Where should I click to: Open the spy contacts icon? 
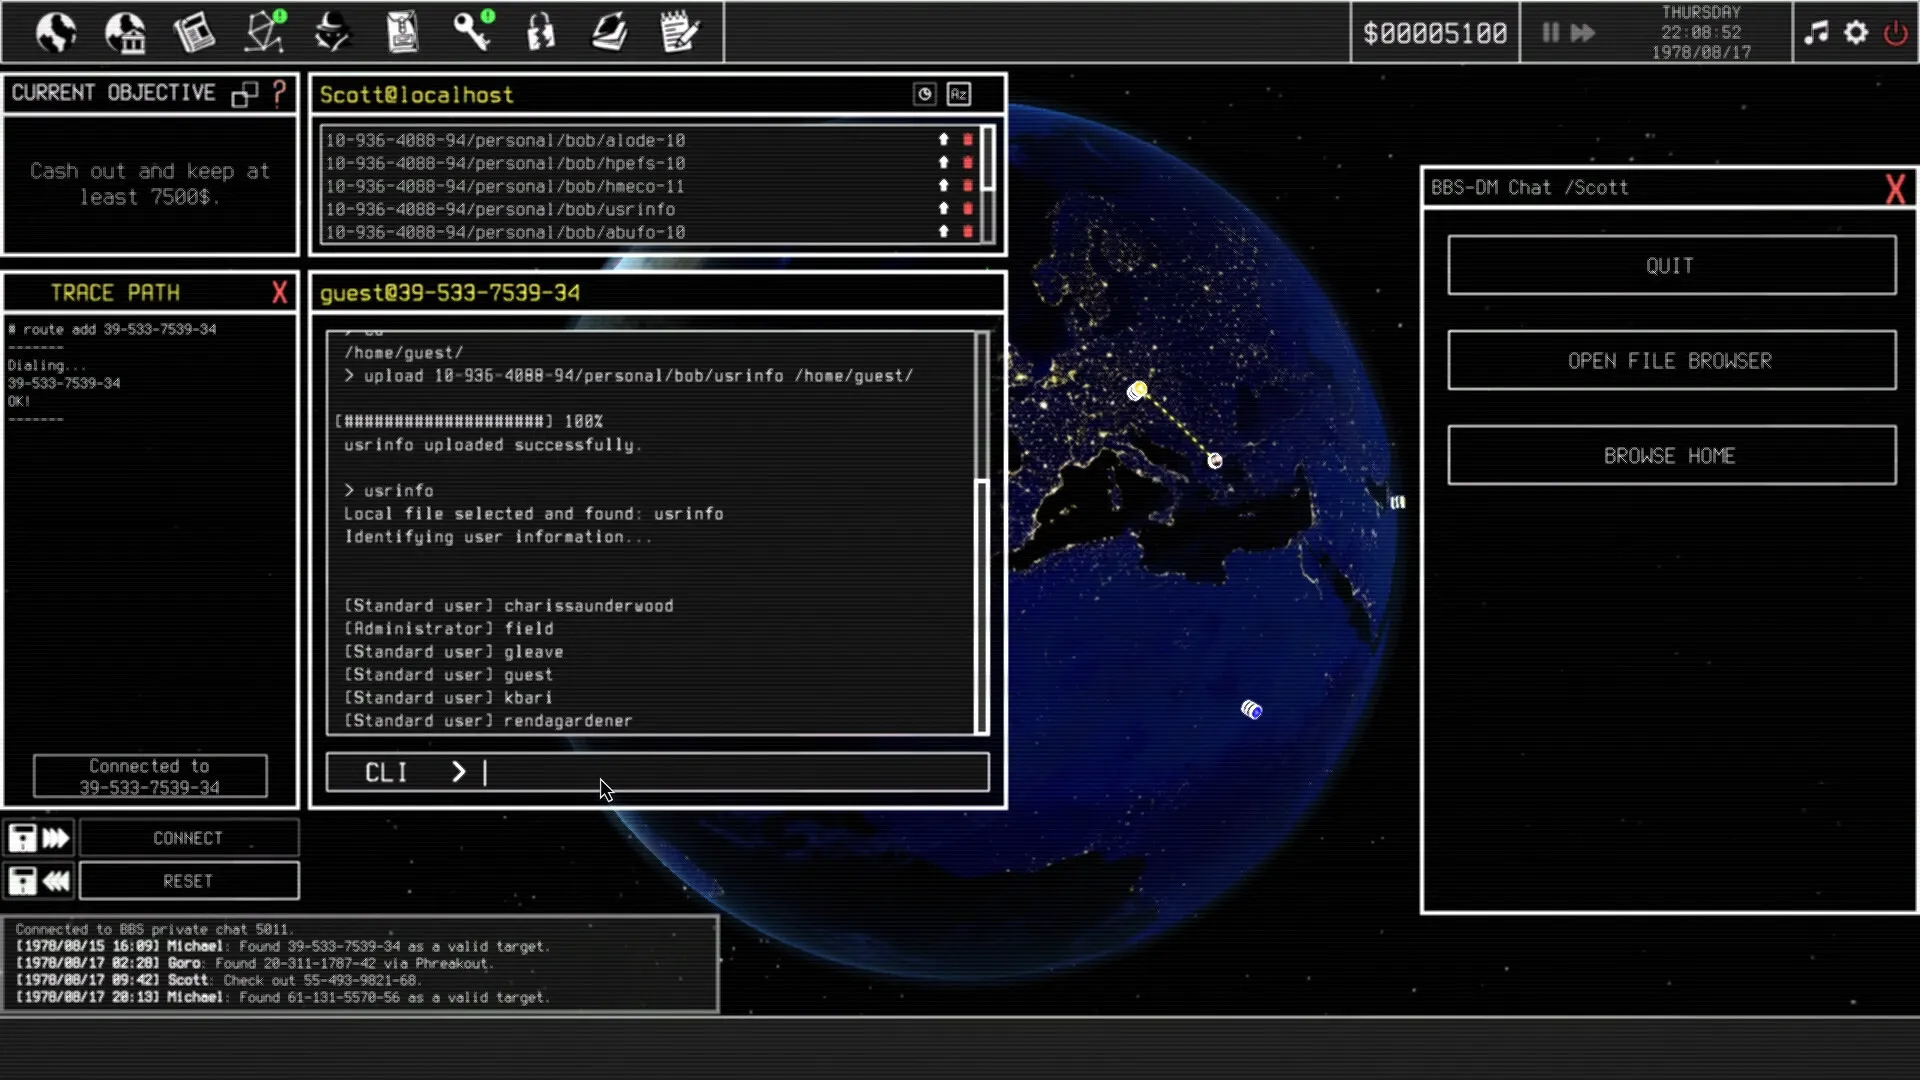(332, 32)
